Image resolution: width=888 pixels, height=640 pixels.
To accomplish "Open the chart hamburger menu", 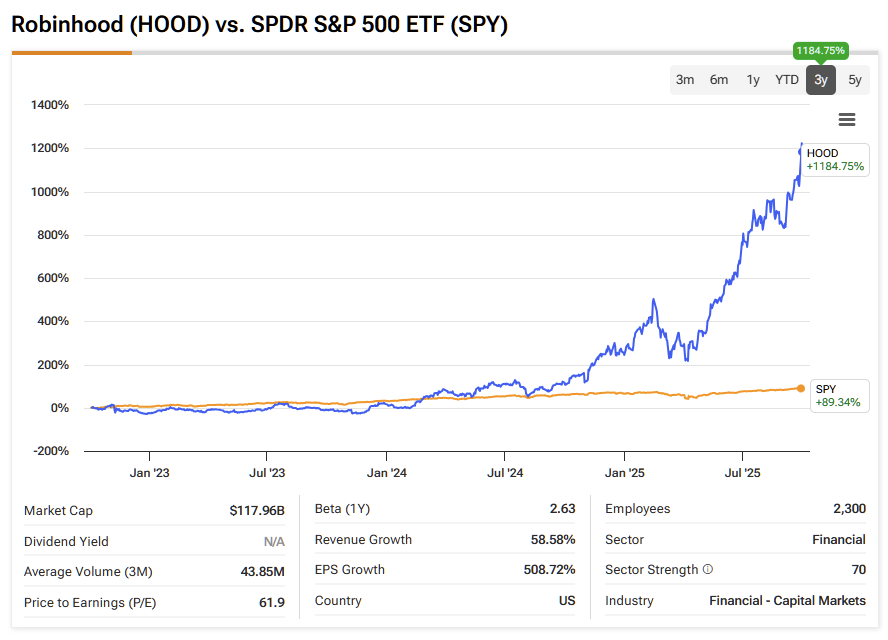I will (x=847, y=120).
